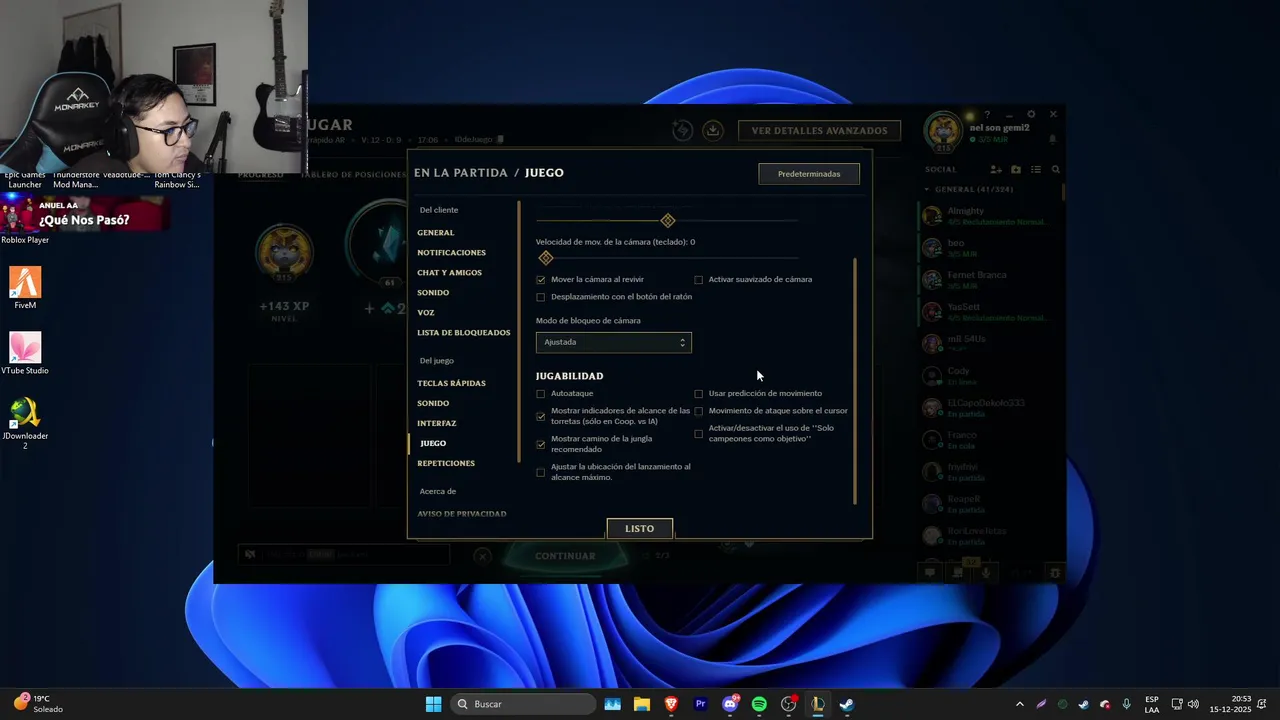Click the add friend icon in Social
The height and width of the screenshot is (720, 1280).
coord(996,170)
